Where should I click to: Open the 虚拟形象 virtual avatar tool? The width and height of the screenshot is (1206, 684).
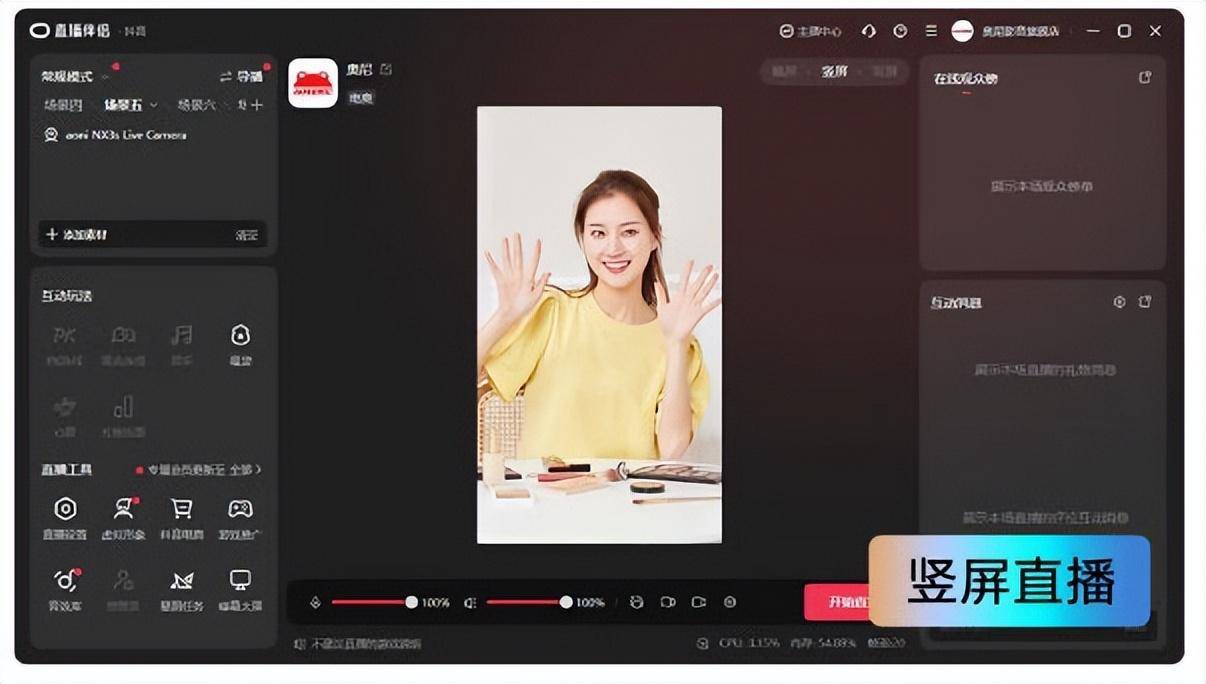[x=123, y=516]
